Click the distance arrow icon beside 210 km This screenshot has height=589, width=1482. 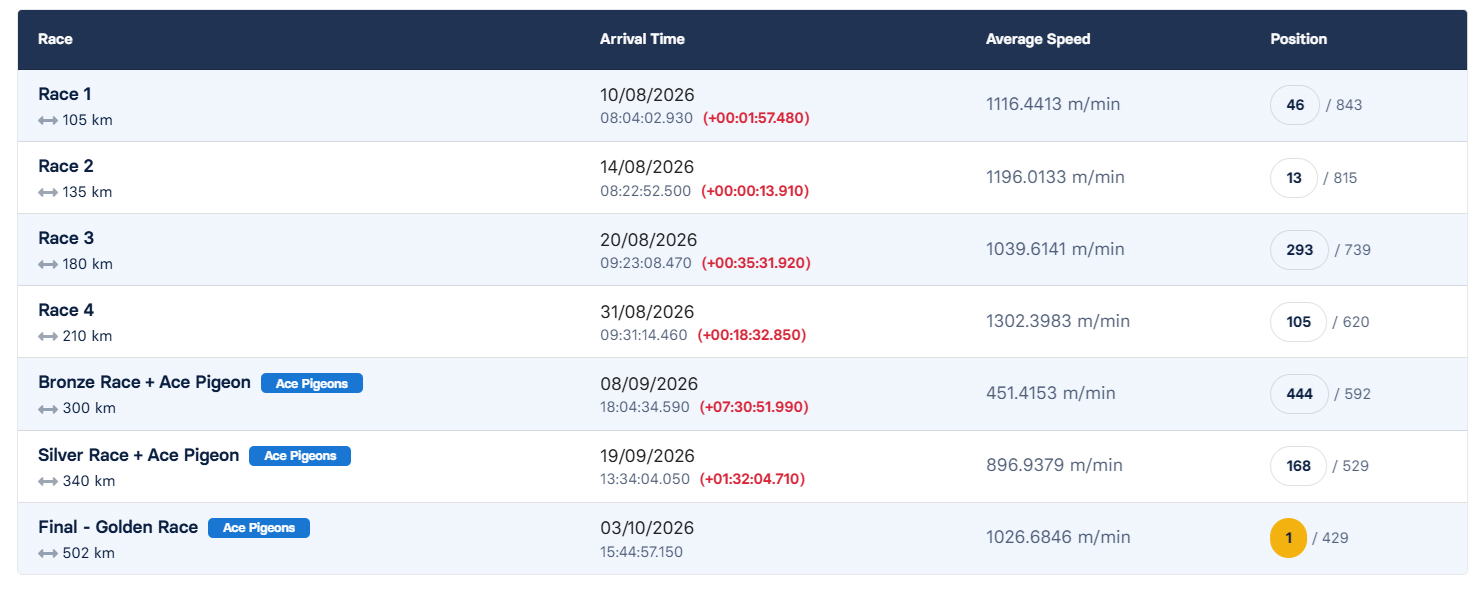click(x=48, y=336)
